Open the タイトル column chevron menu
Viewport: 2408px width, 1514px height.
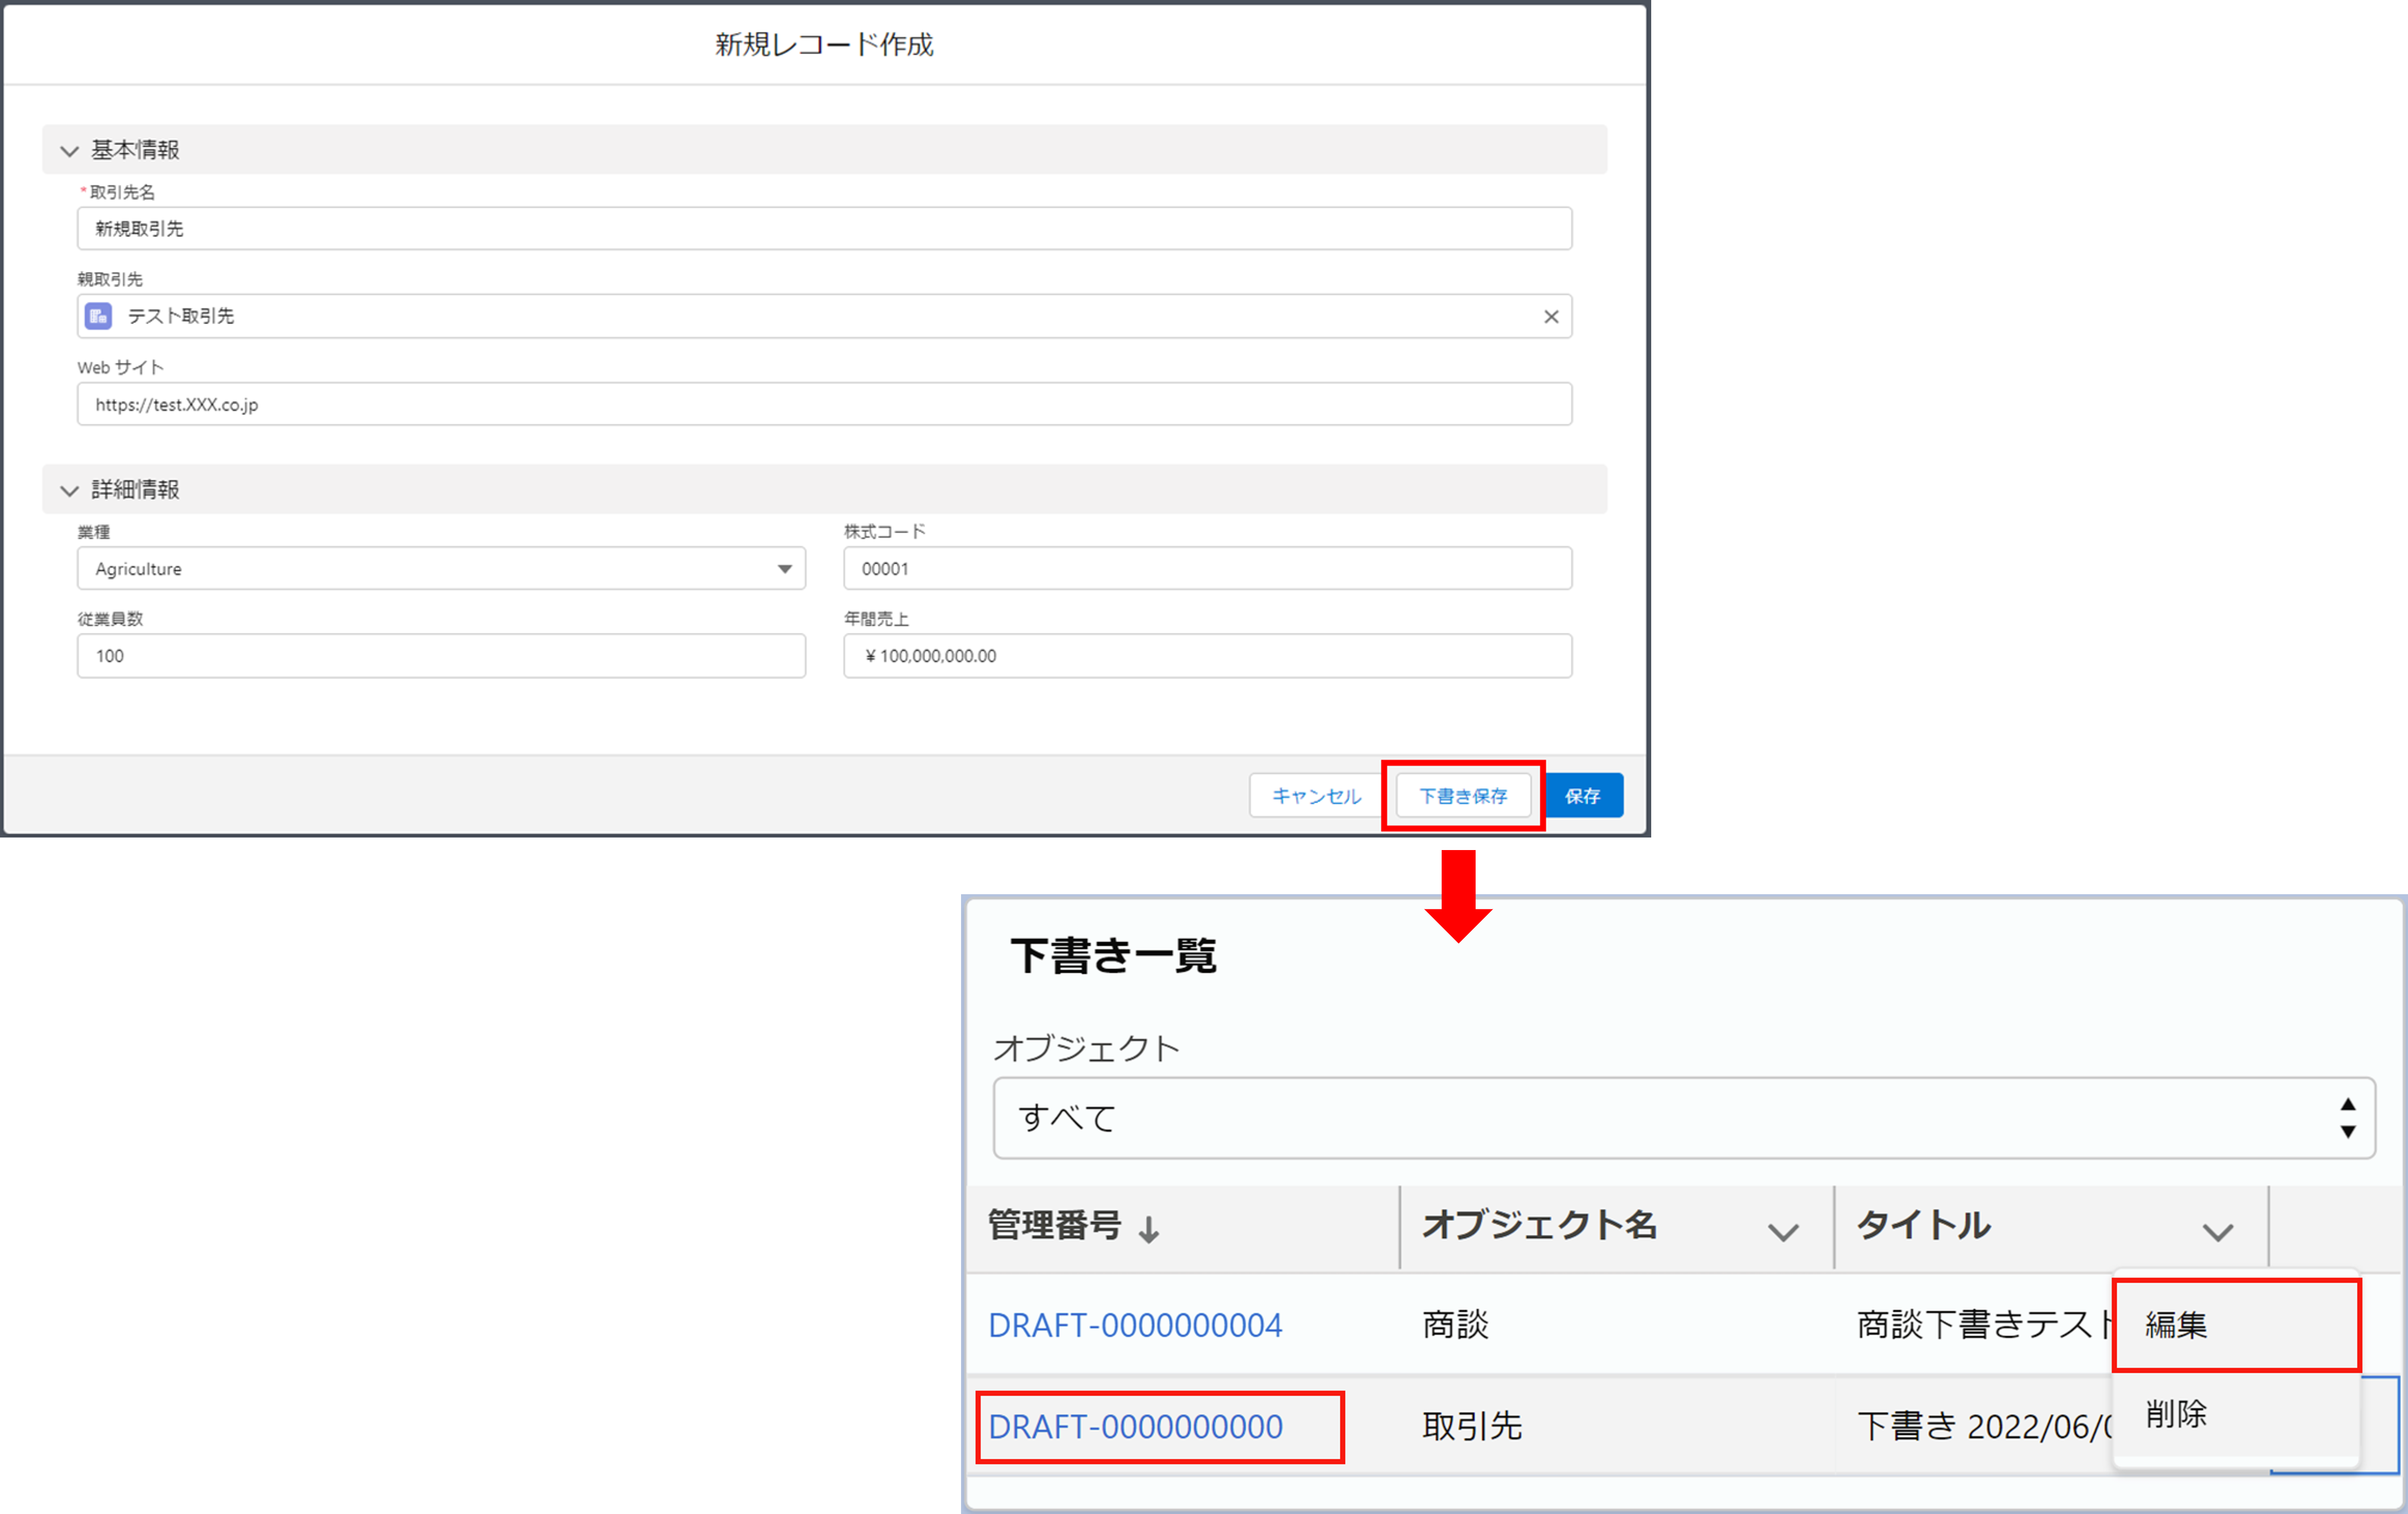pyautogui.click(x=2218, y=1231)
